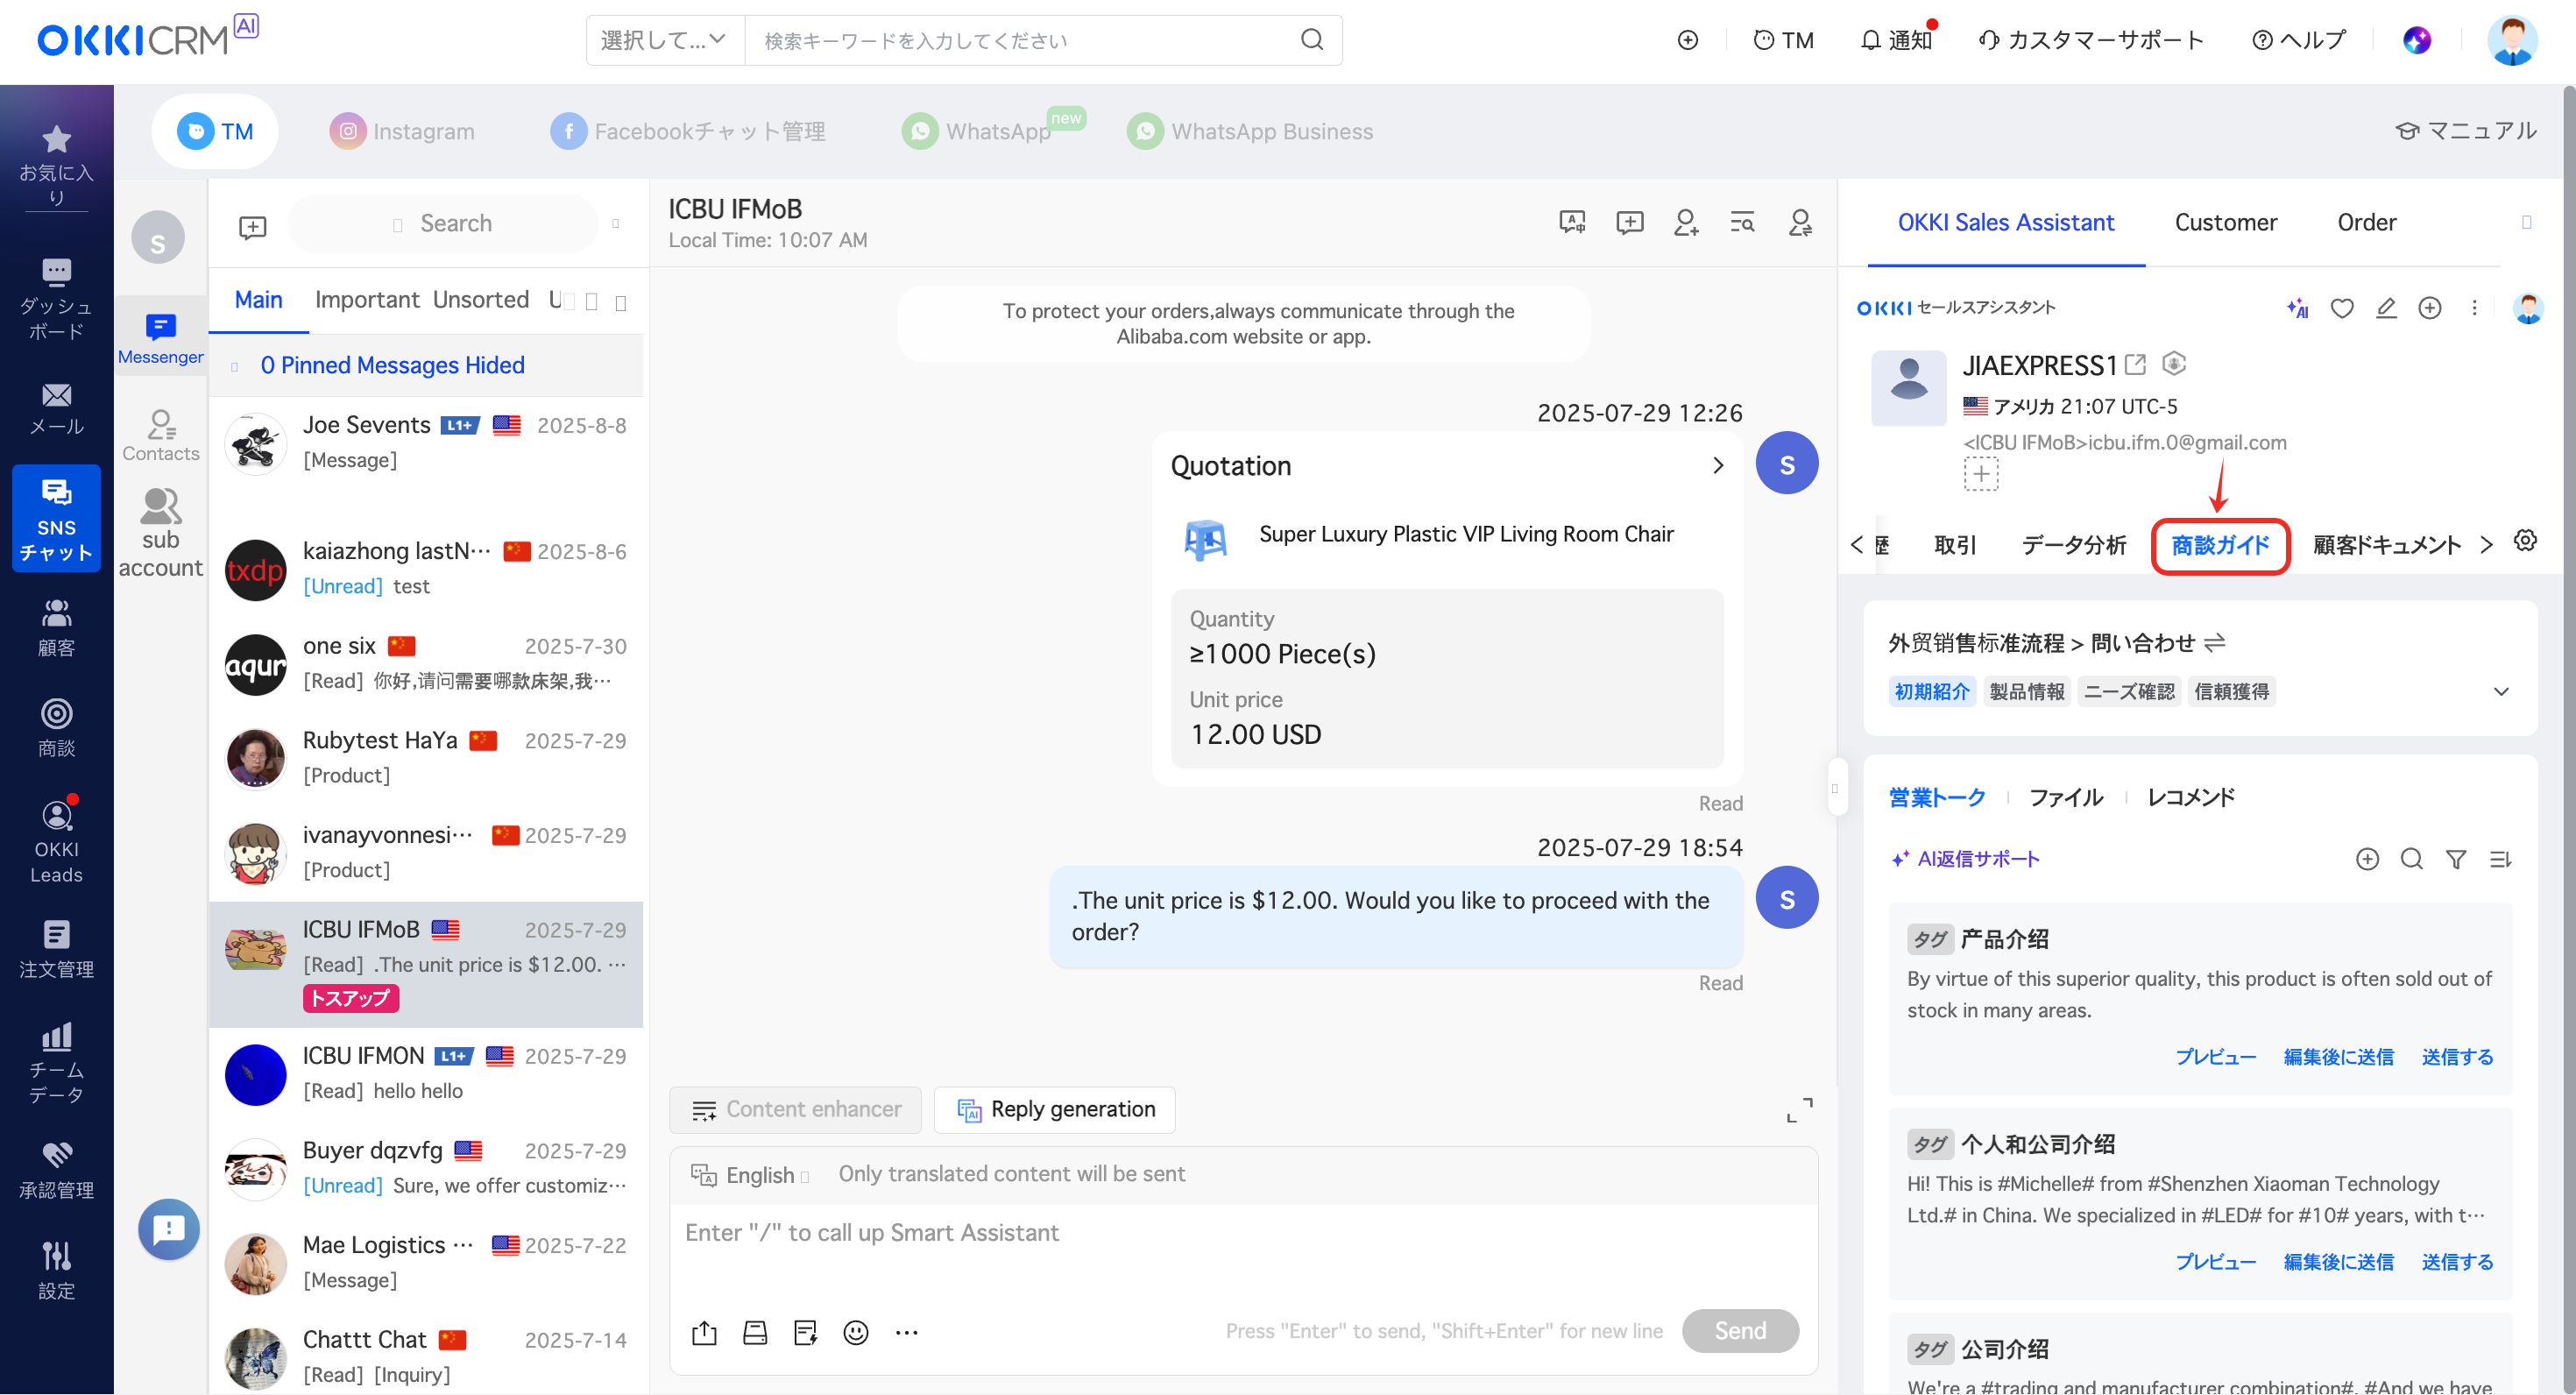Viewport: 2576px width, 1395px height.
Task: Switch the sales flow stage toggle (⇌)
Action: coord(2215,643)
